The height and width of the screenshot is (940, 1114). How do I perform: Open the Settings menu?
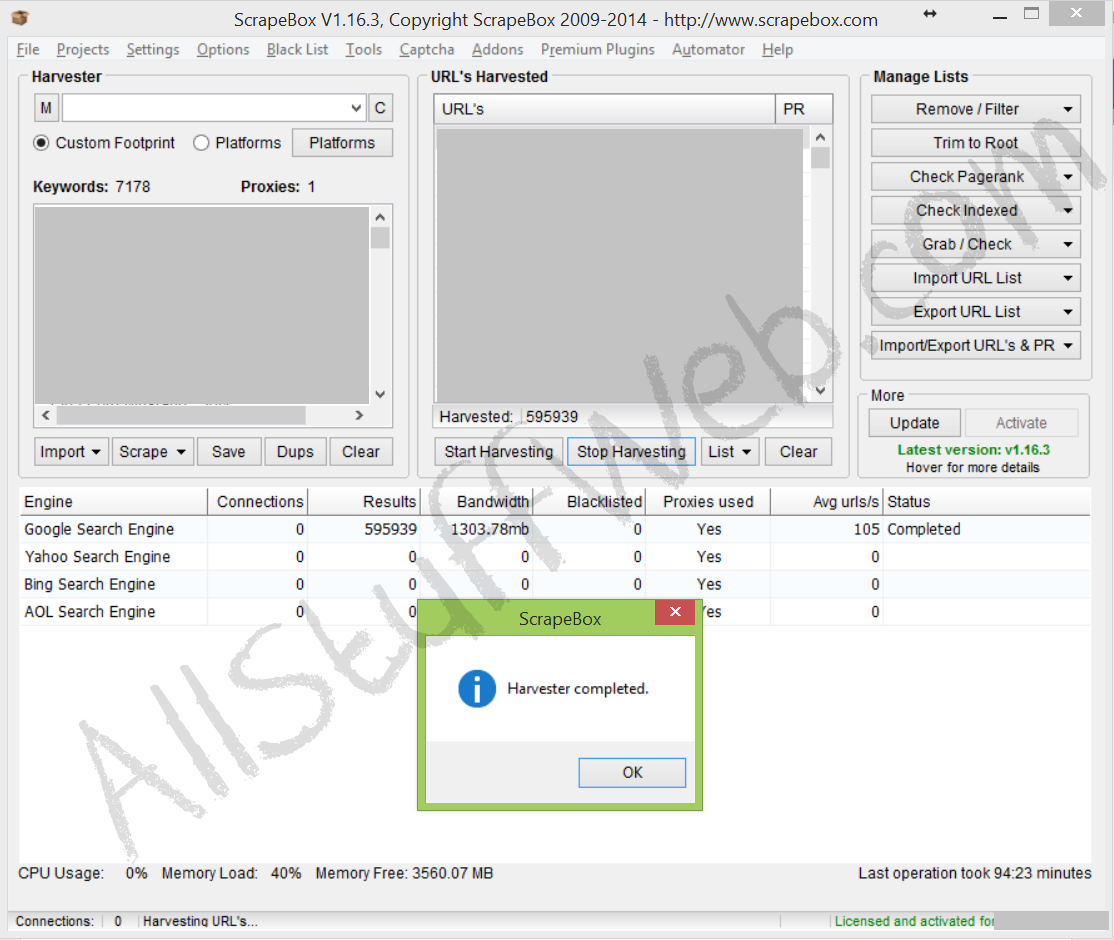click(153, 50)
